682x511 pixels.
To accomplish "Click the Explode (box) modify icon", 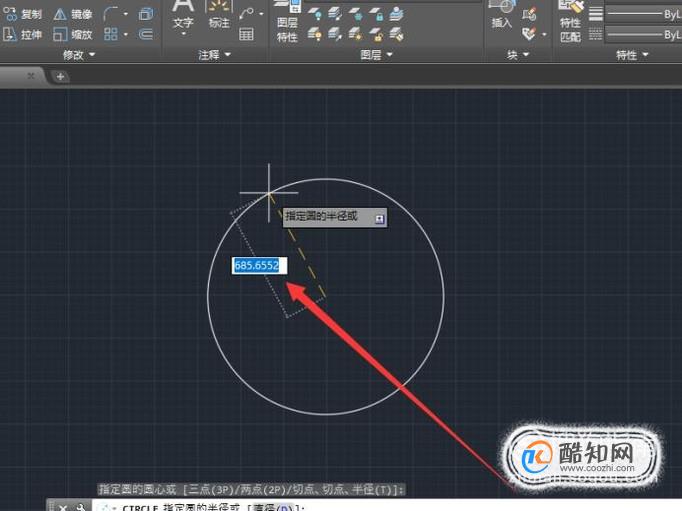I will coord(146,14).
